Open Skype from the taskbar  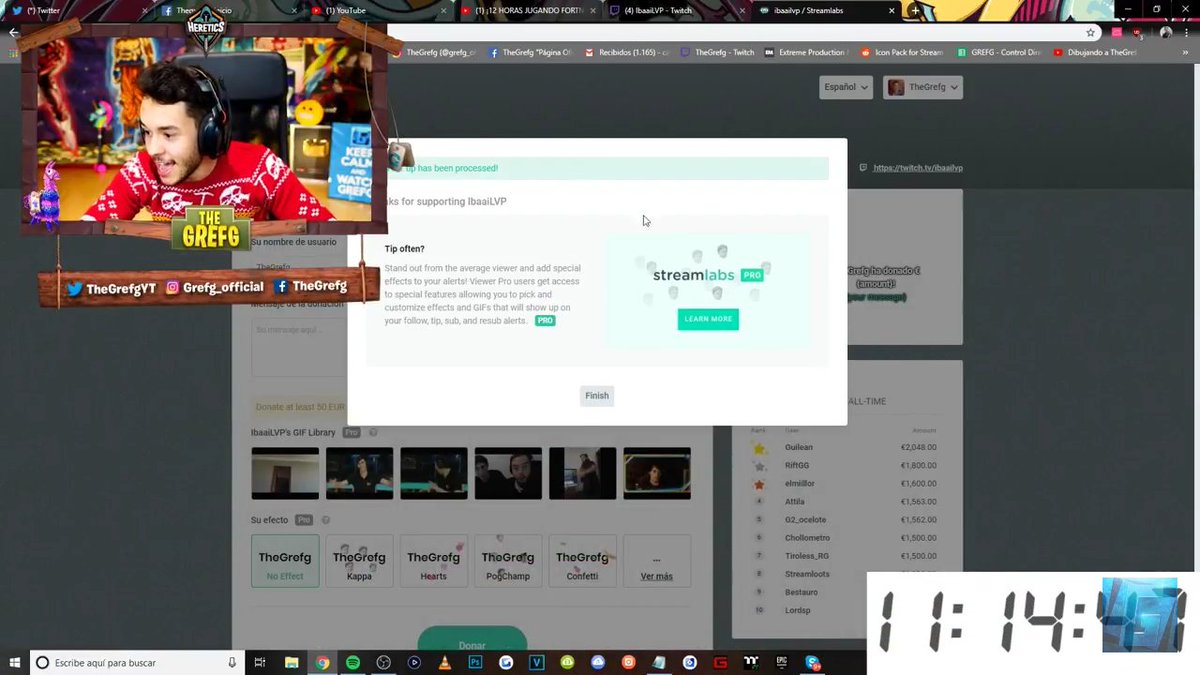[813, 662]
